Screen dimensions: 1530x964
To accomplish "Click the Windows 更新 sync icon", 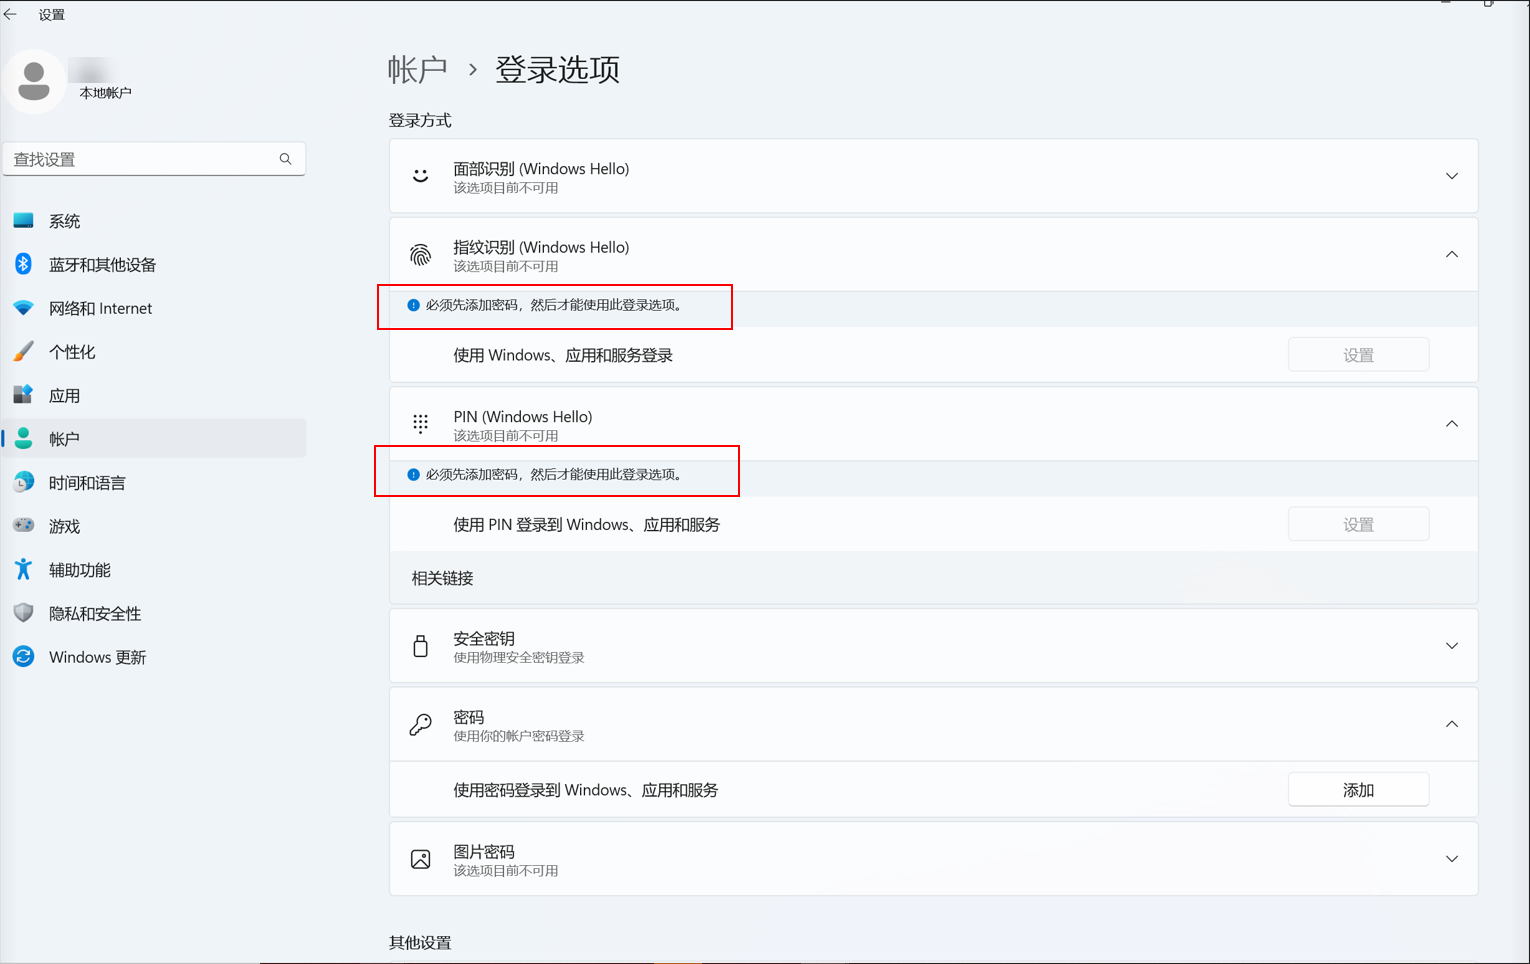I will click(x=23, y=656).
